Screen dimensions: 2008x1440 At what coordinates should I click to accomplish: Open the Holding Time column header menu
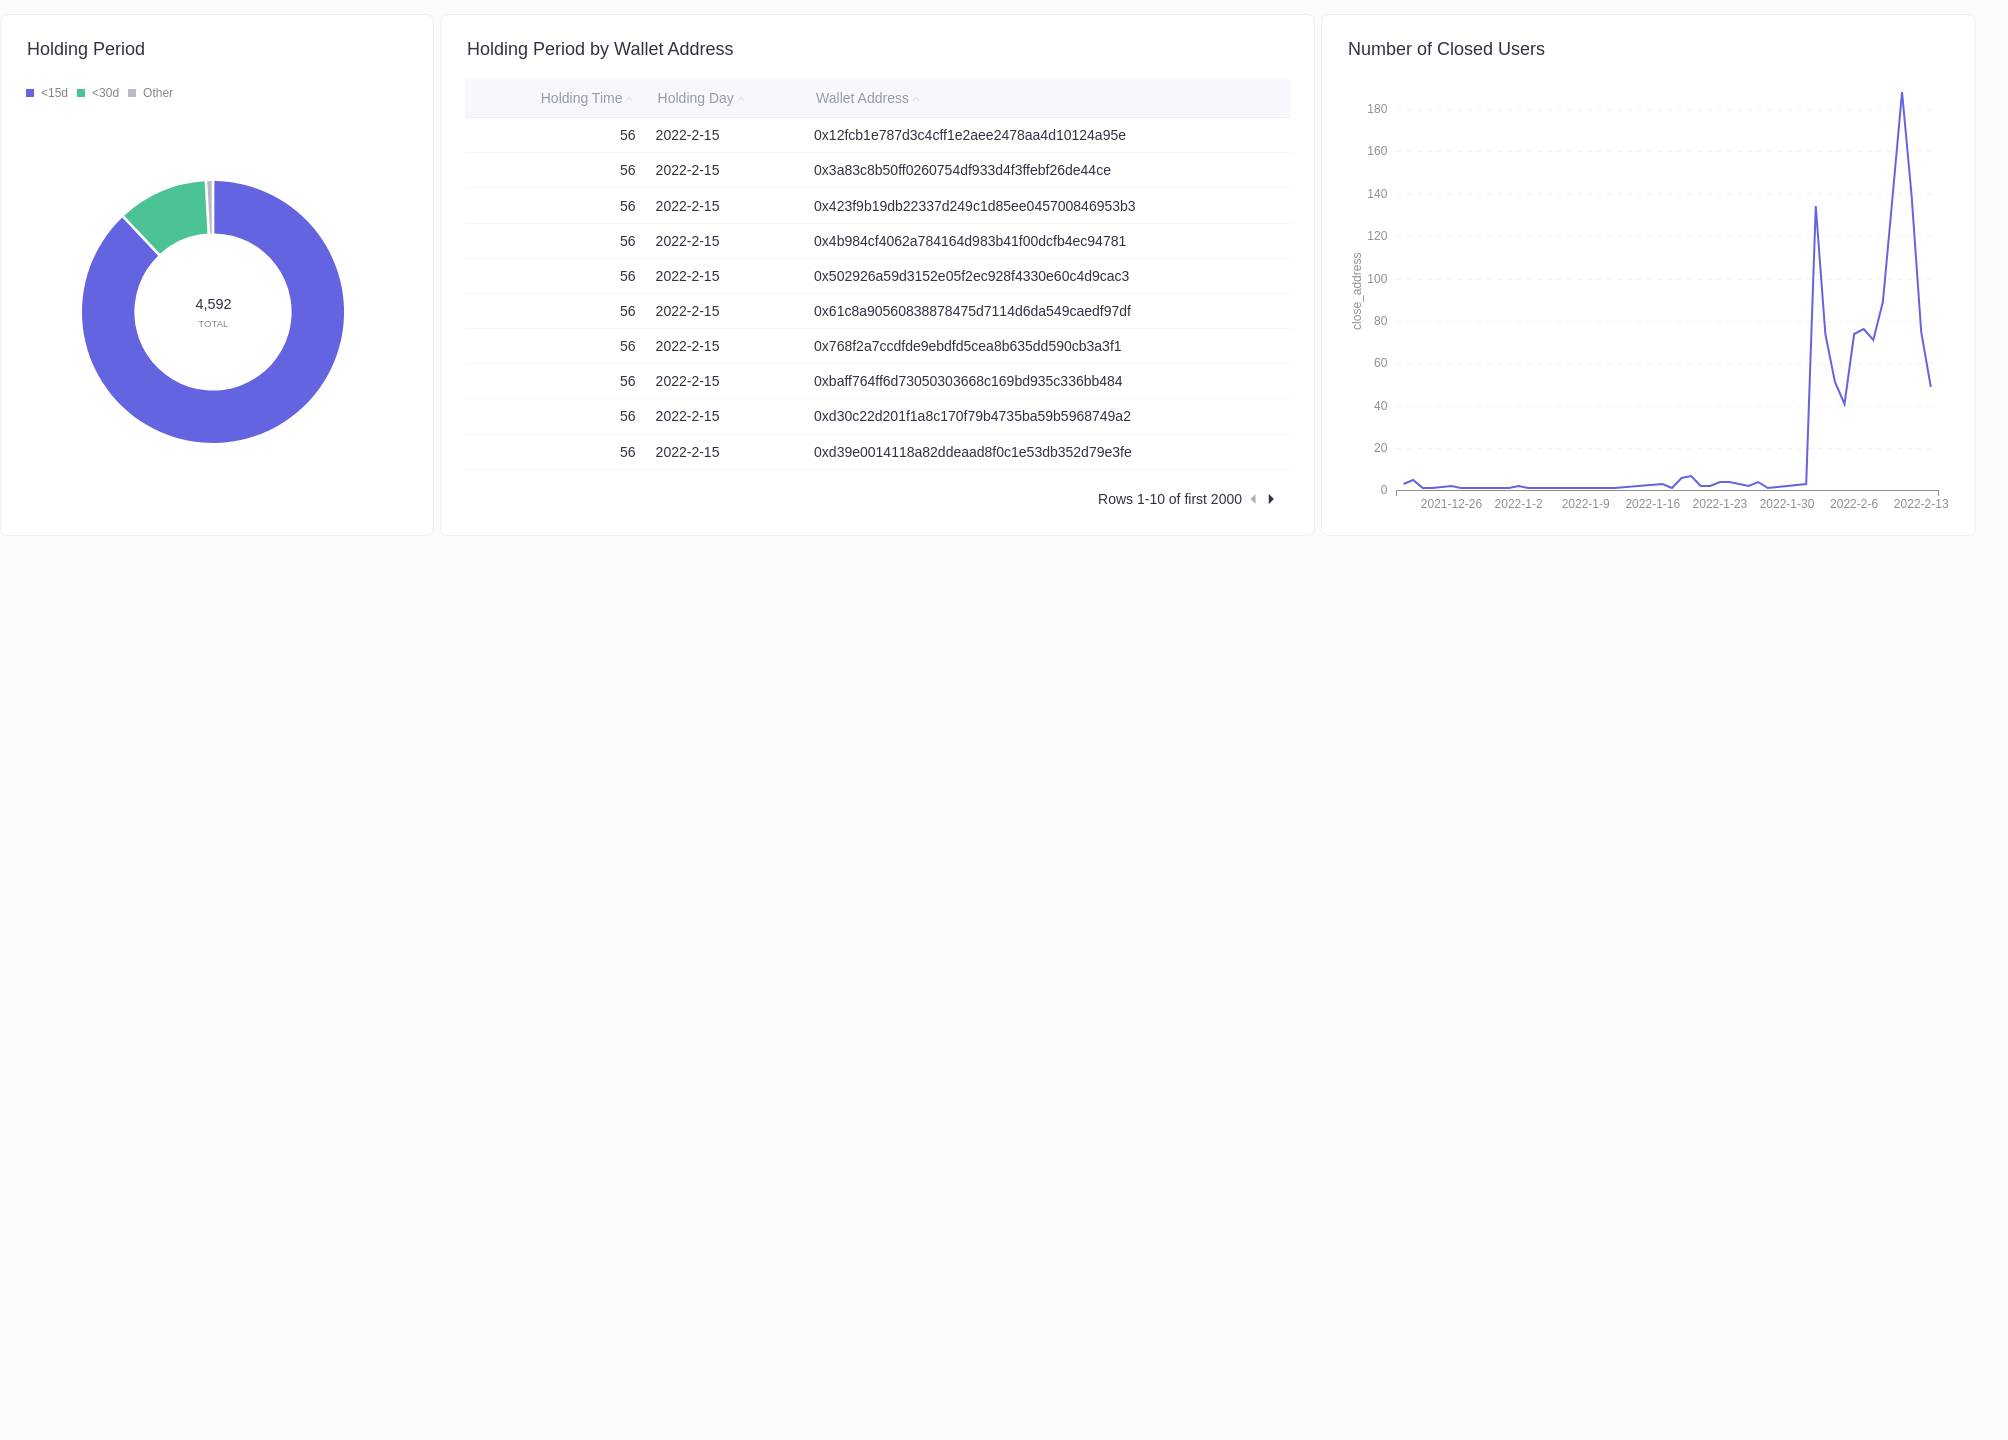(x=582, y=98)
